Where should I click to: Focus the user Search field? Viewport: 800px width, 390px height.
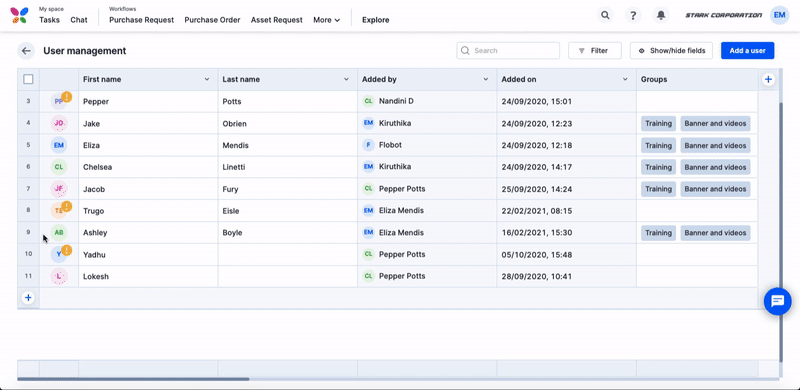point(508,51)
